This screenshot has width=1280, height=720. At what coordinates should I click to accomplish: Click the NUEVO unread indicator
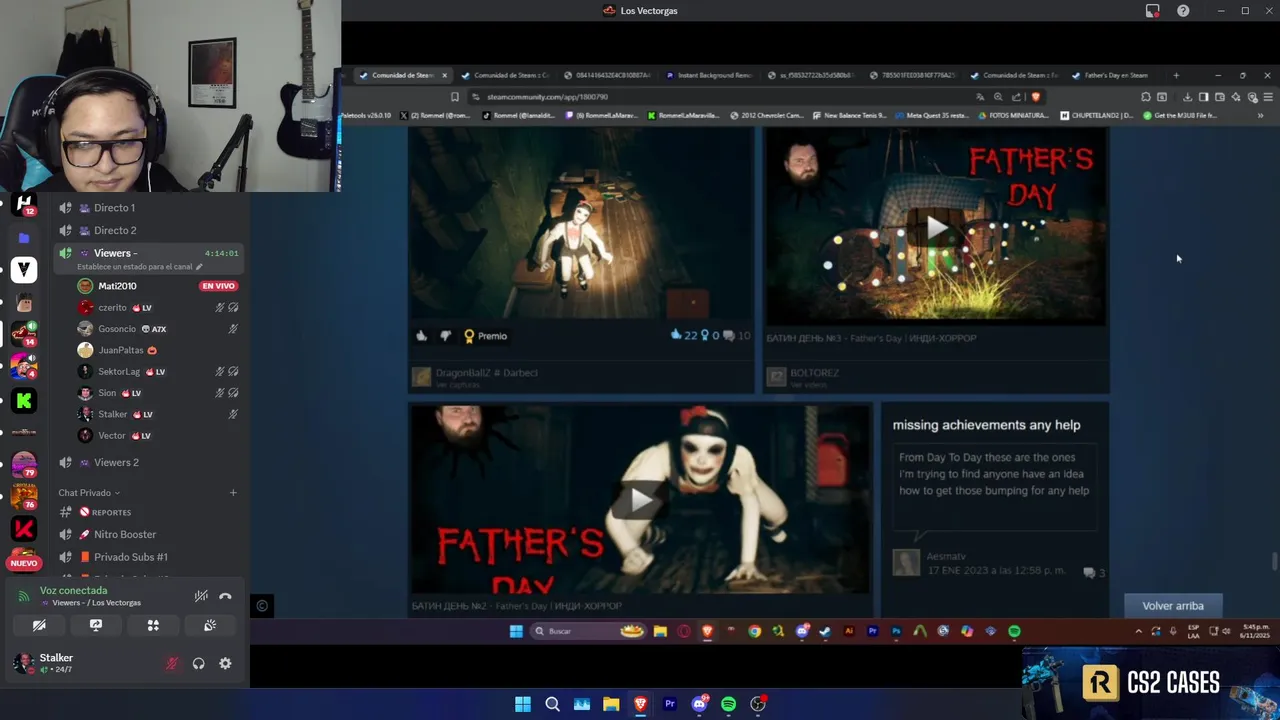tap(24, 563)
